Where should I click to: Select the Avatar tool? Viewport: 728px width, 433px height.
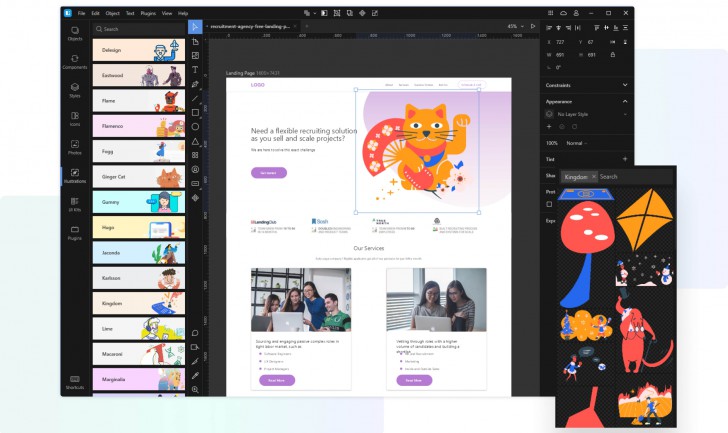(195, 169)
